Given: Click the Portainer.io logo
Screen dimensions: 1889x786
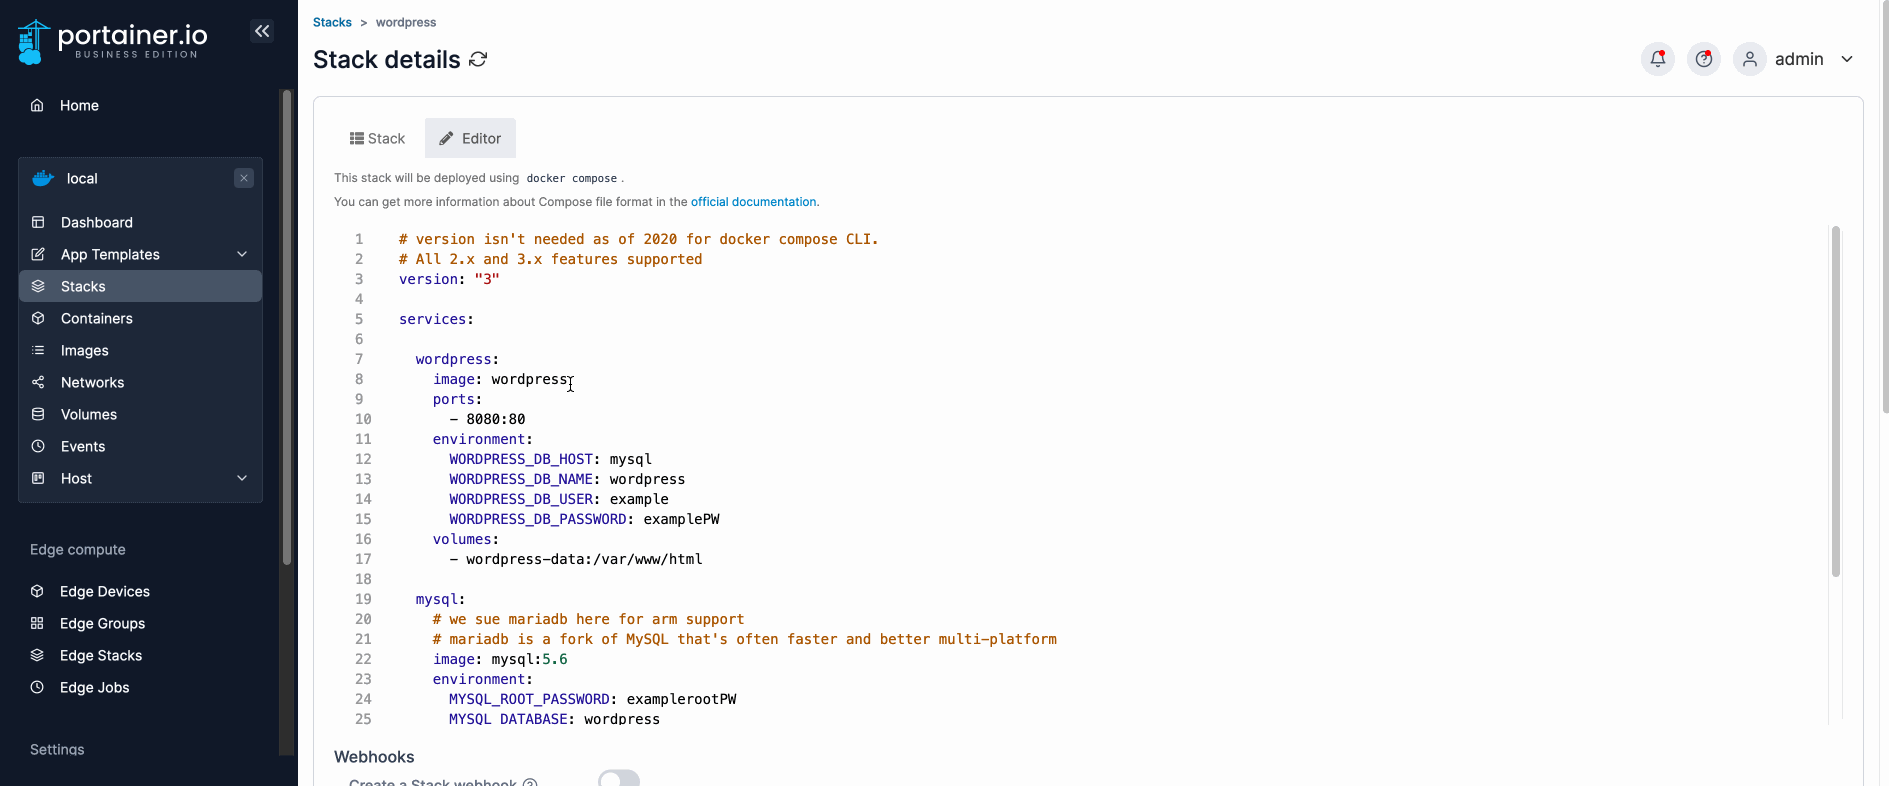Looking at the screenshot, I should click(x=112, y=42).
